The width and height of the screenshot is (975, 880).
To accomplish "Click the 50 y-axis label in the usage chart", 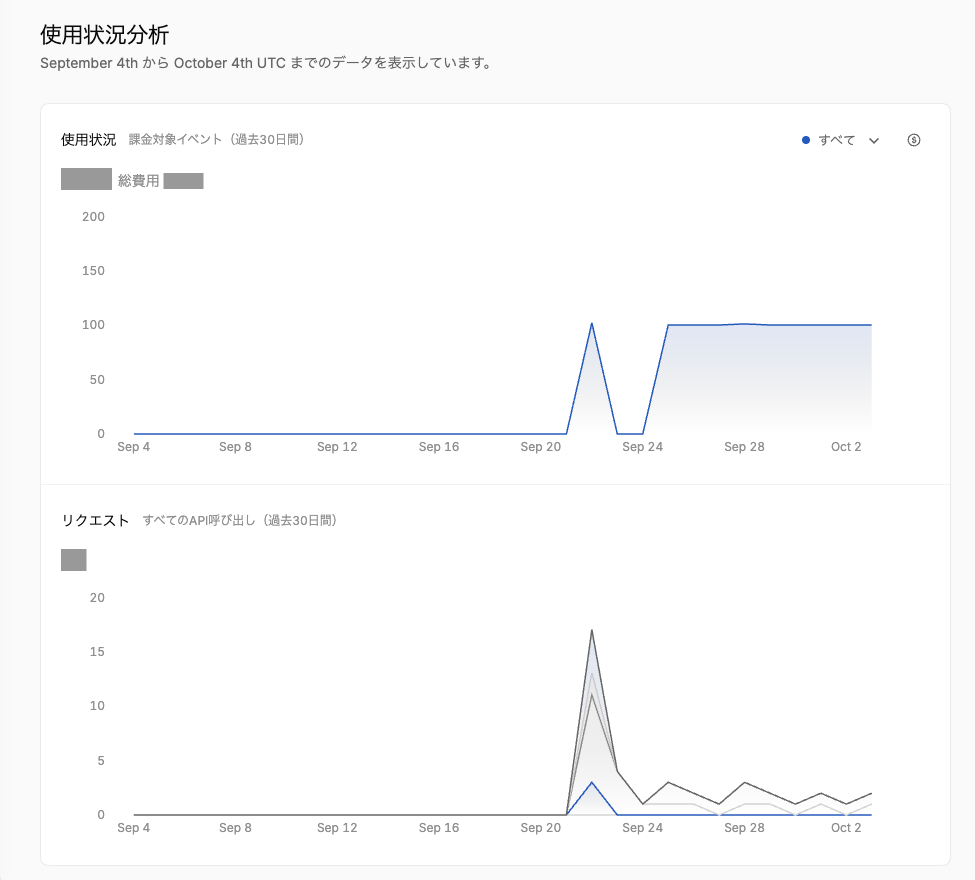I will click(97, 379).
